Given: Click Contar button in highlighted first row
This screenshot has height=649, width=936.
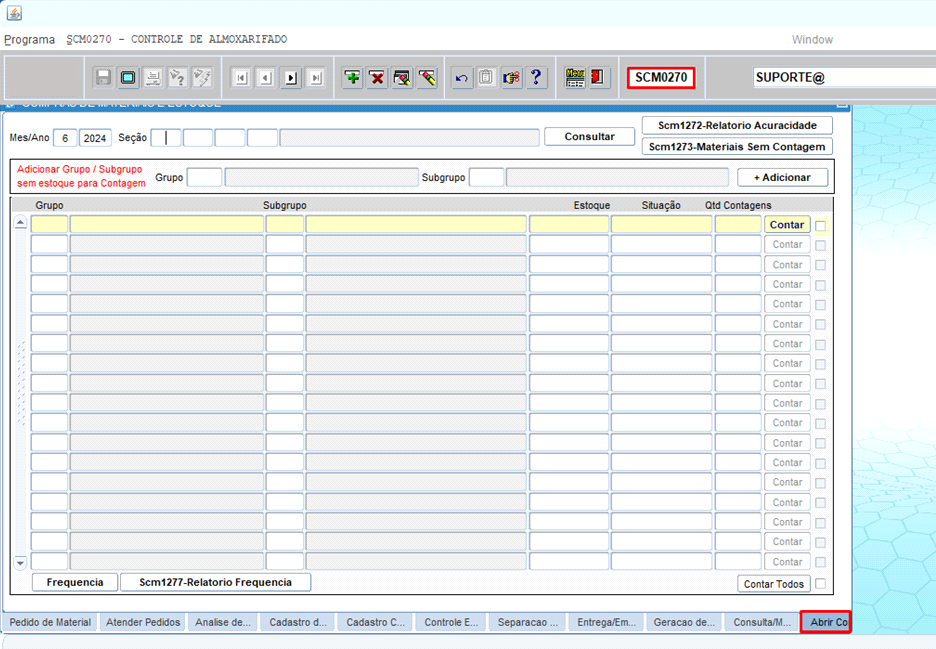Looking at the screenshot, I should pyautogui.click(x=787, y=224).
